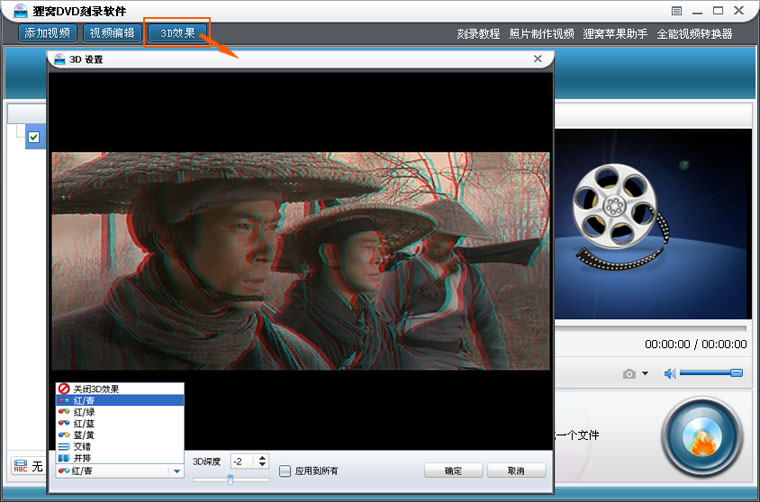Choose 红/绿 3D mode option
Viewport: 760px width, 502px height.
(x=120, y=412)
